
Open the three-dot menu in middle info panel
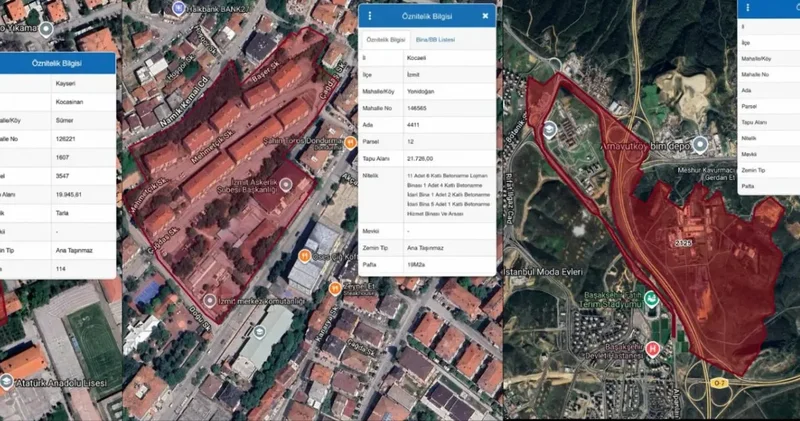(370, 16)
